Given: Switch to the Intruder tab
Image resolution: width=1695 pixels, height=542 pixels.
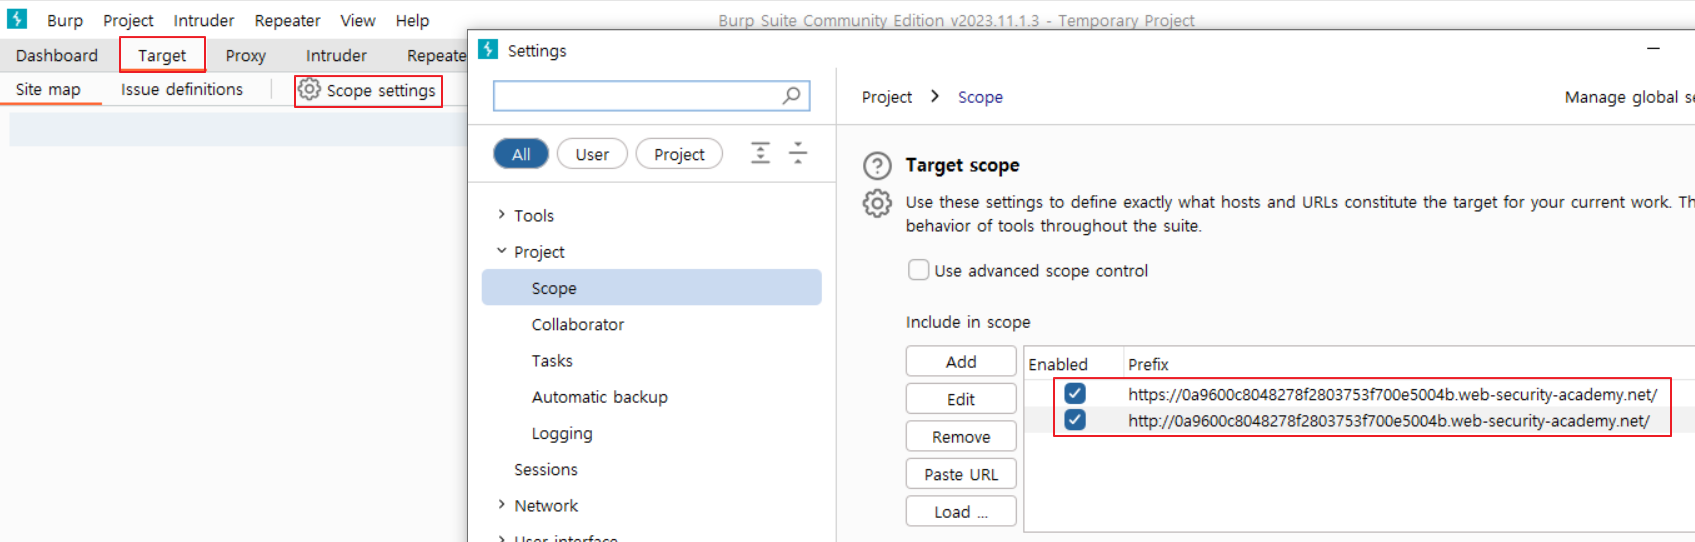Looking at the screenshot, I should [336, 55].
